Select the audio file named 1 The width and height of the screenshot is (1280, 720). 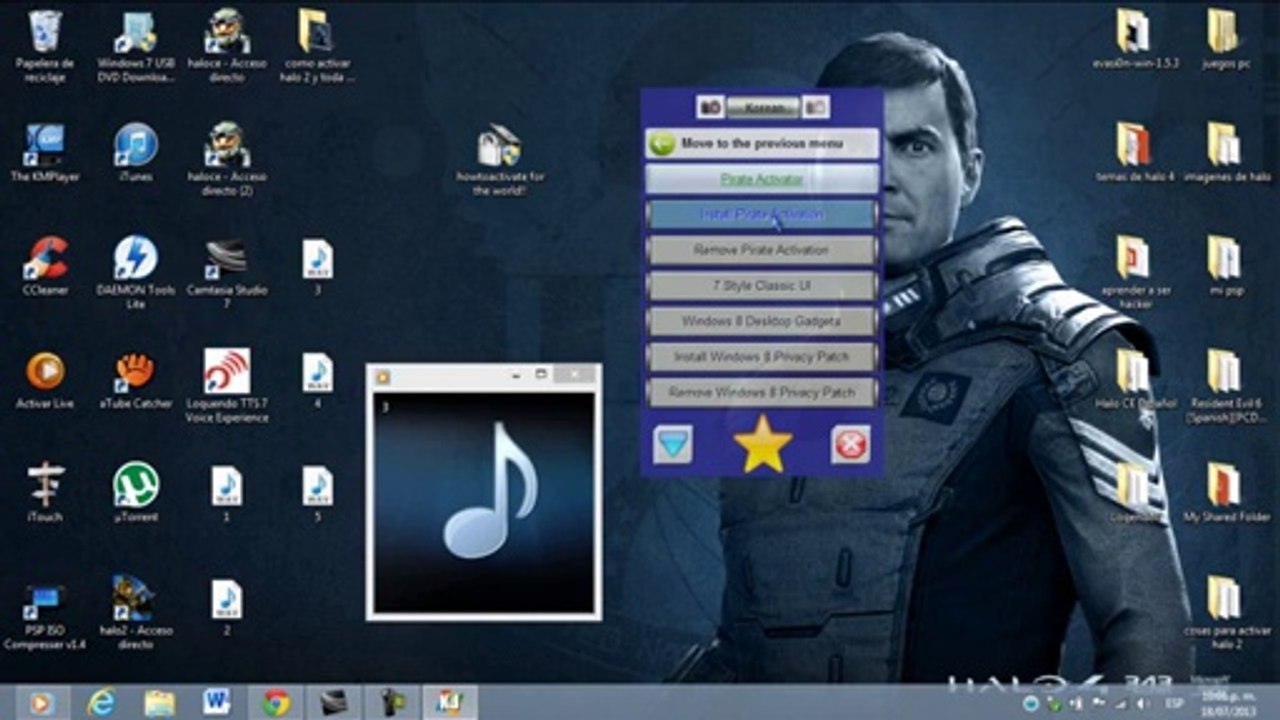(227, 493)
